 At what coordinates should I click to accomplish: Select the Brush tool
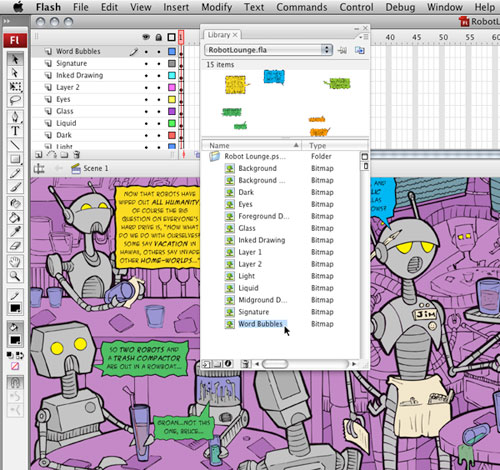click(15, 187)
